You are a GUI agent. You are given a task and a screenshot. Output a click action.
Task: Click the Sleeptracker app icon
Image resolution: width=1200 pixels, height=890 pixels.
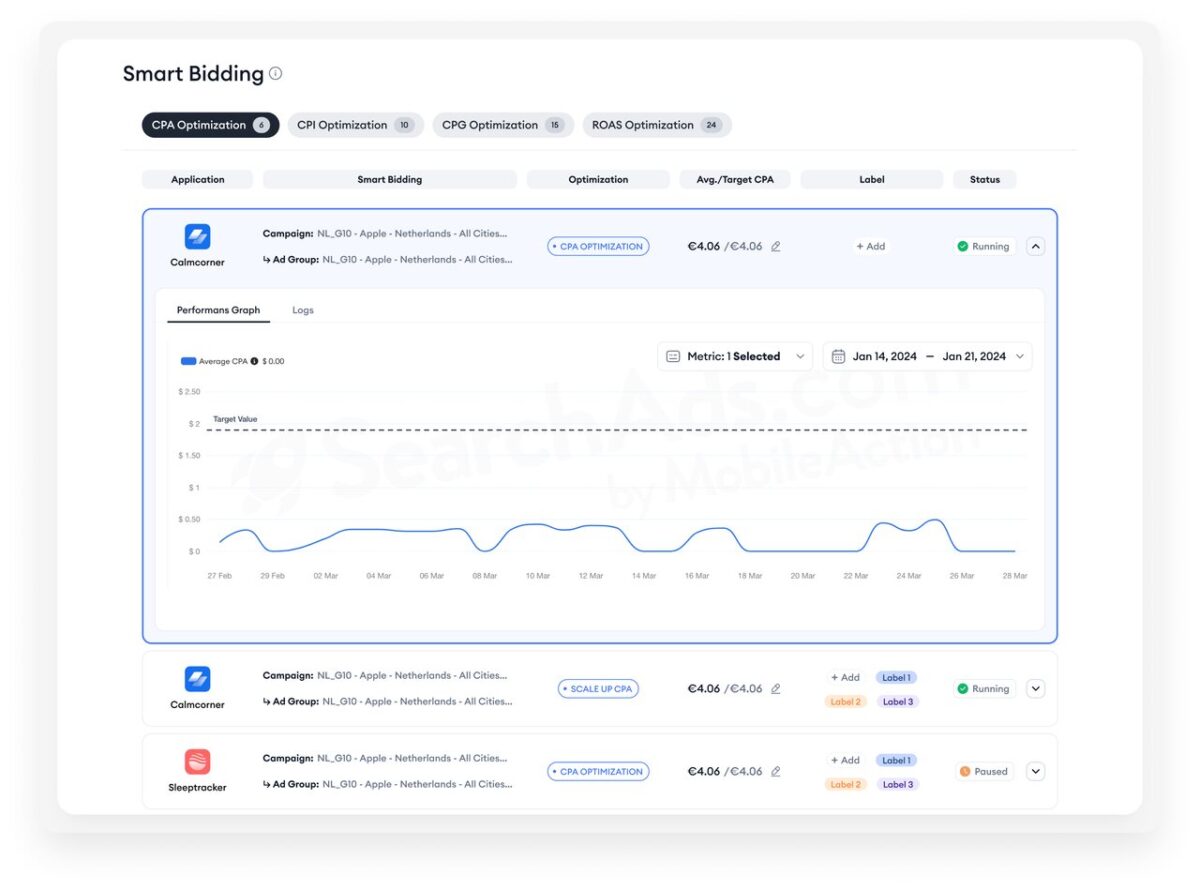tap(197, 762)
